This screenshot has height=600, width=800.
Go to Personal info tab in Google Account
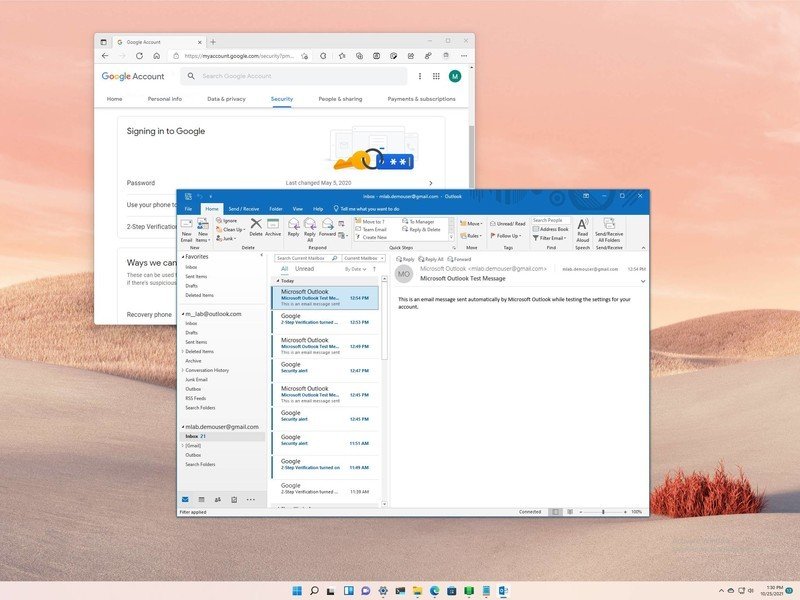[x=164, y=99]
